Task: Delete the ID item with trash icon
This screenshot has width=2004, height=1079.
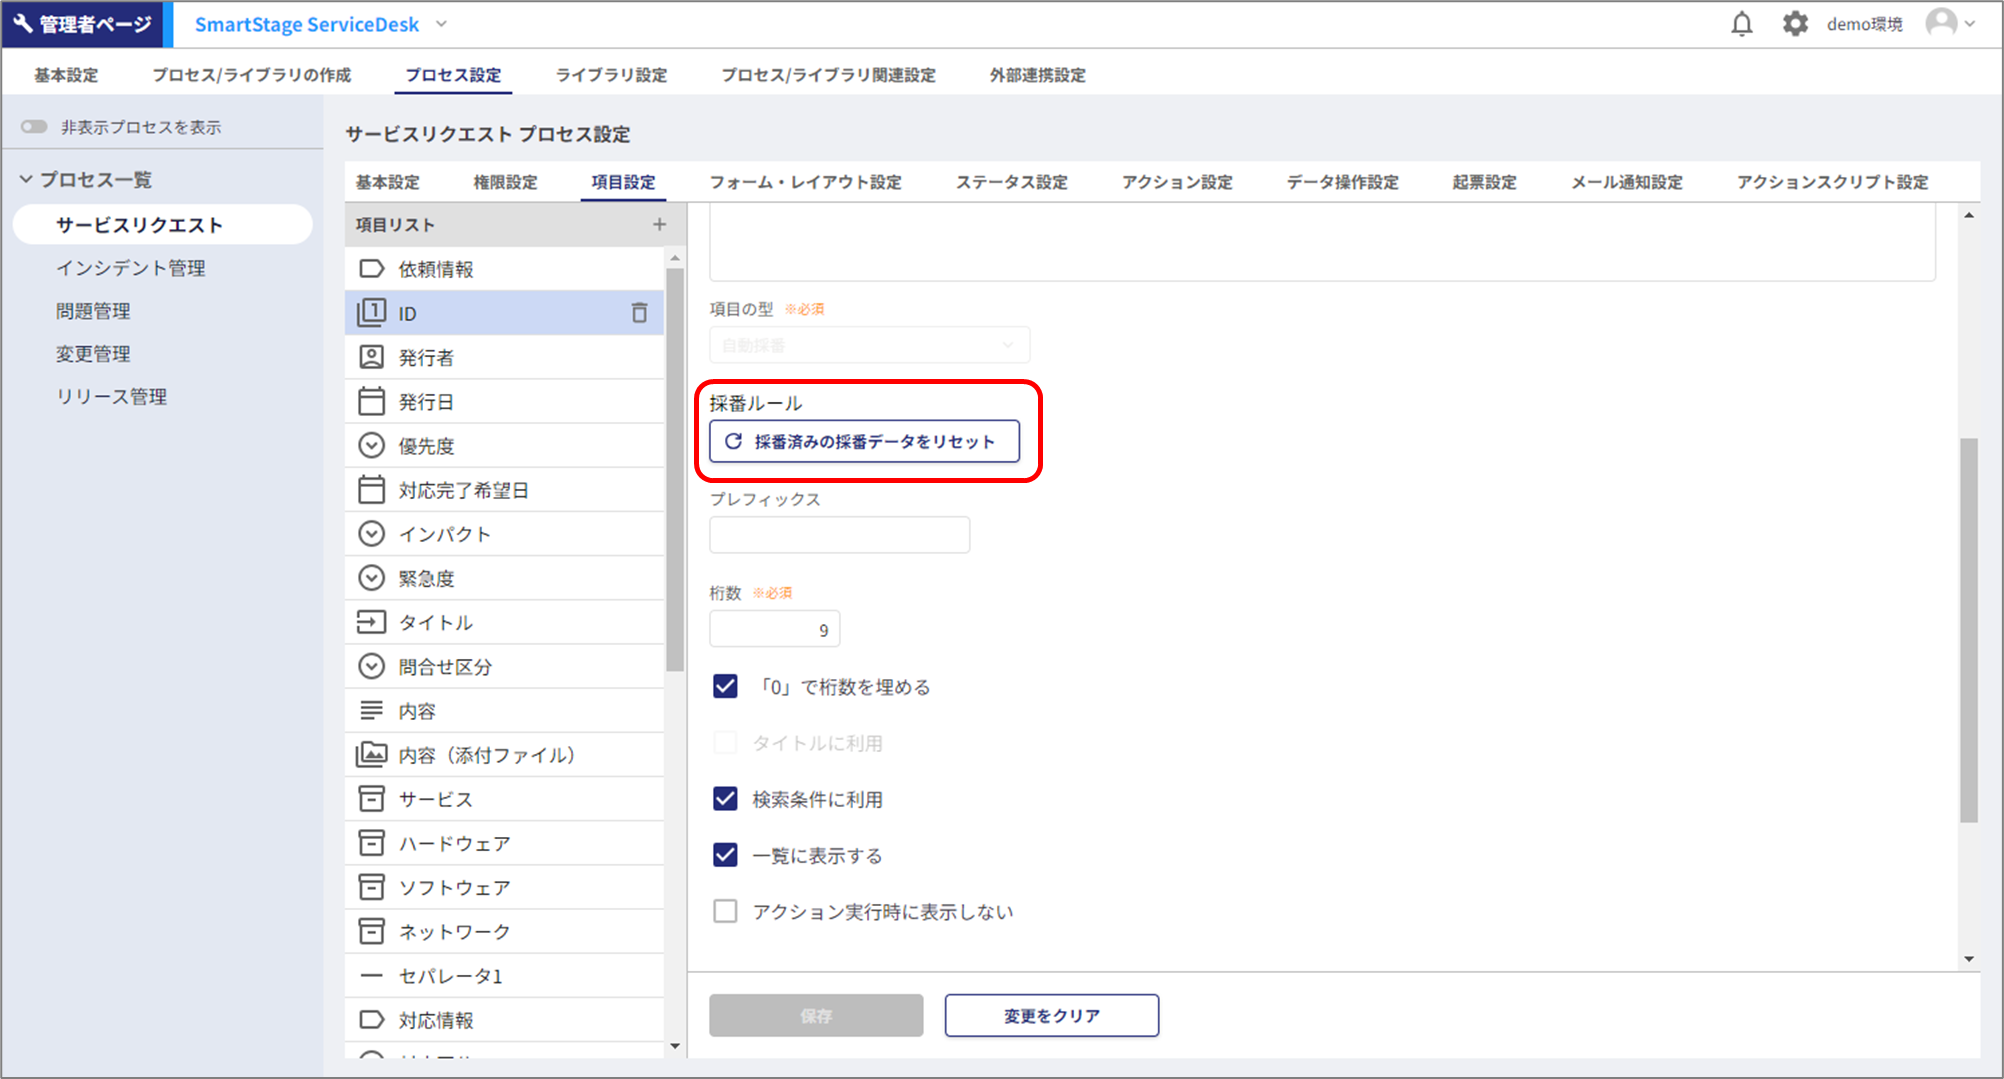Action: pyautogui.click(x=639, y=313)
